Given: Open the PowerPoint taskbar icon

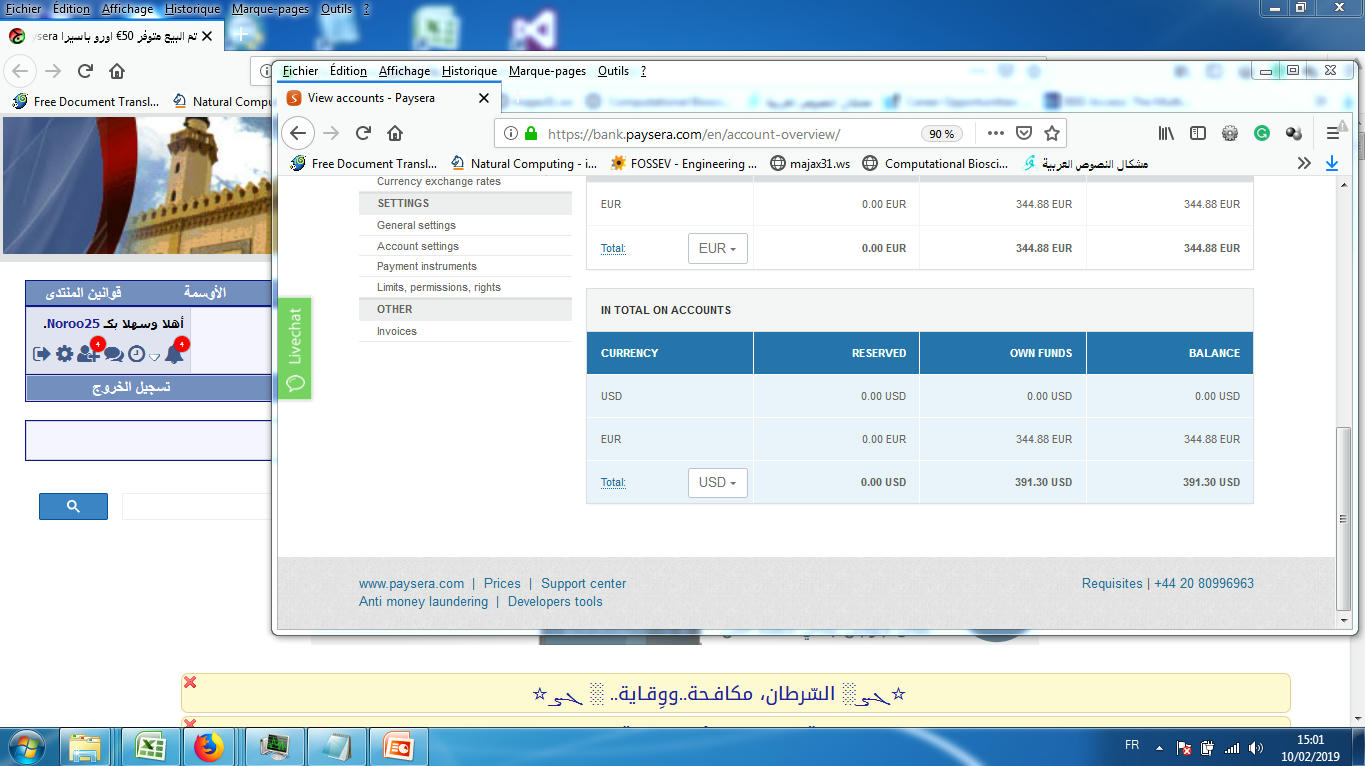Looking at the screenshot, I should coord(399,747).
